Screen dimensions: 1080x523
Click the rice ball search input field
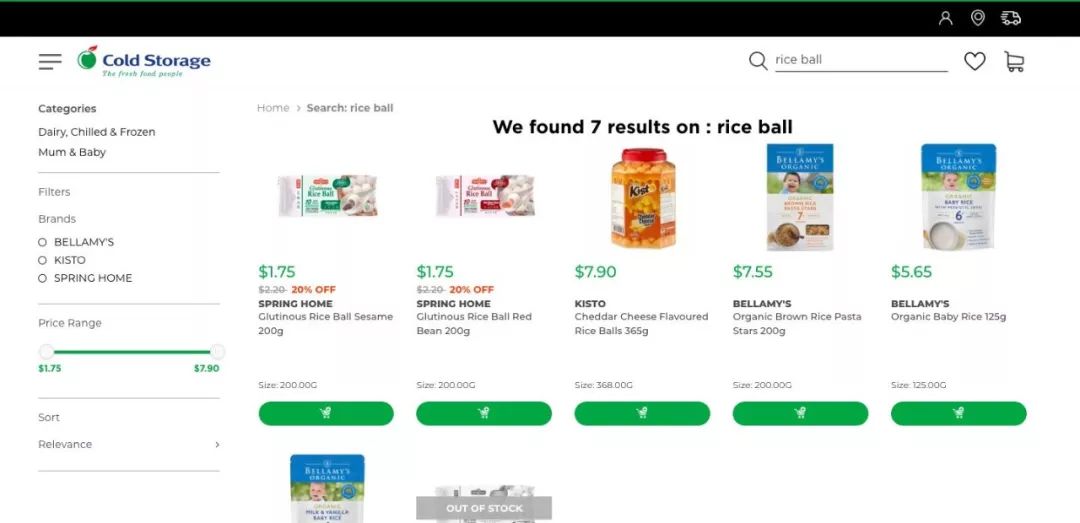coord(861,60)
